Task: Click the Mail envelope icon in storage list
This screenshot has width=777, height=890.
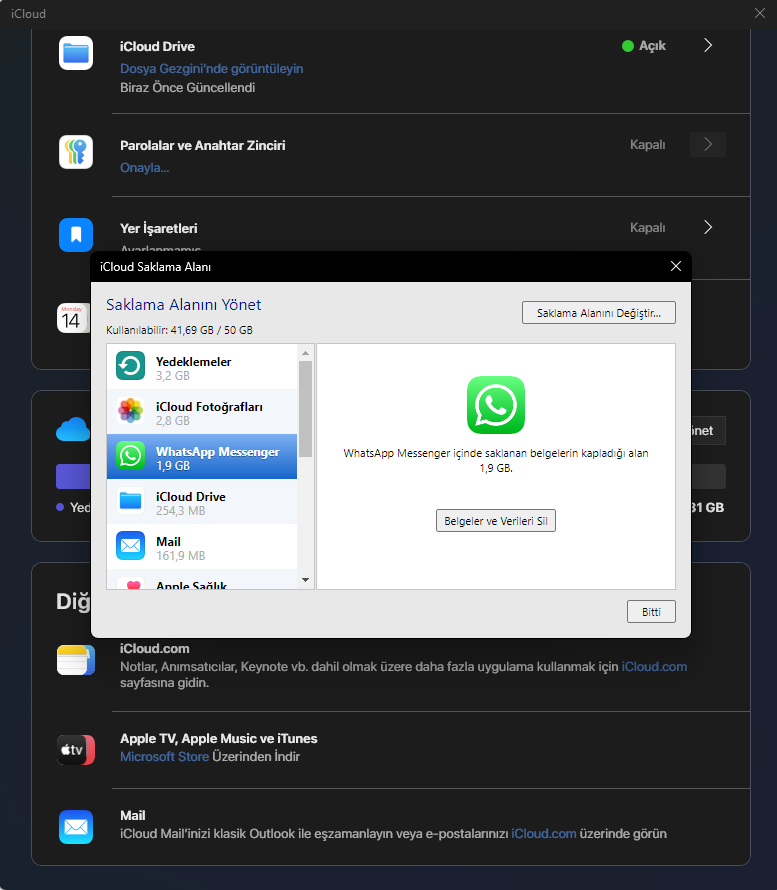Action: tap(131, 545)
